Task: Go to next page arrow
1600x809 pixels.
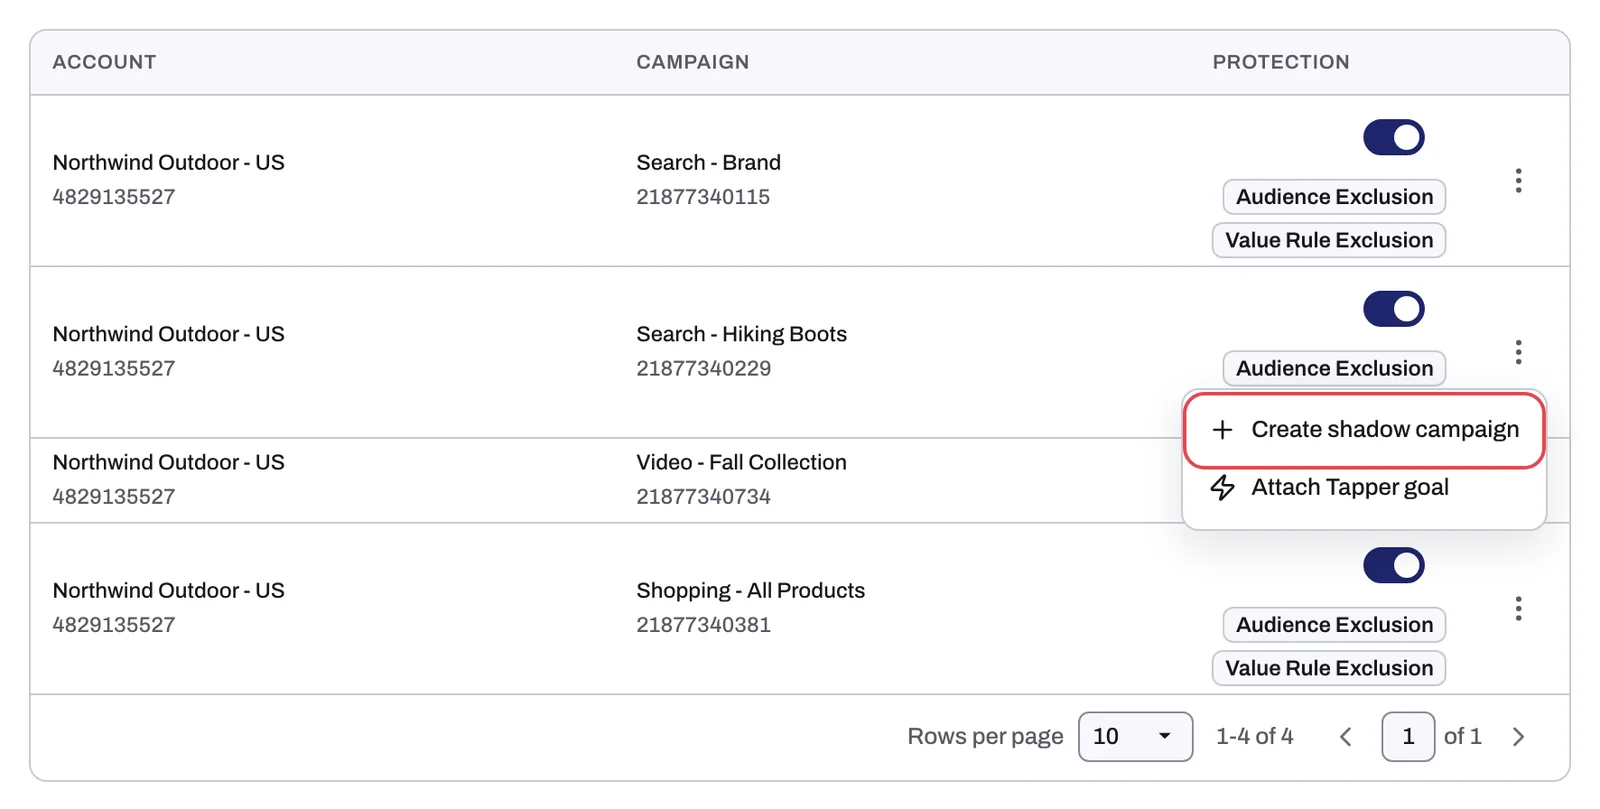Action: [1518, 737]
